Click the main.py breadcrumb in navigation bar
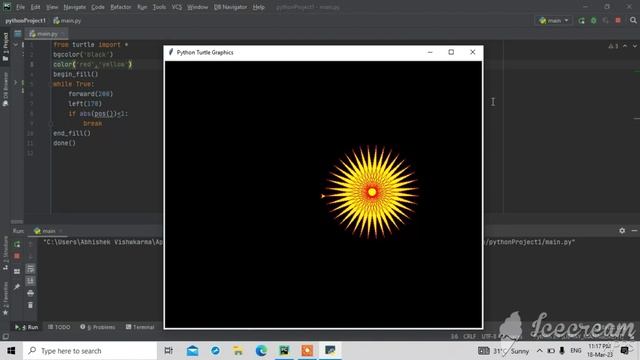Image resolution: width=640 pixels, height=360 pixels. pos(67,20)
